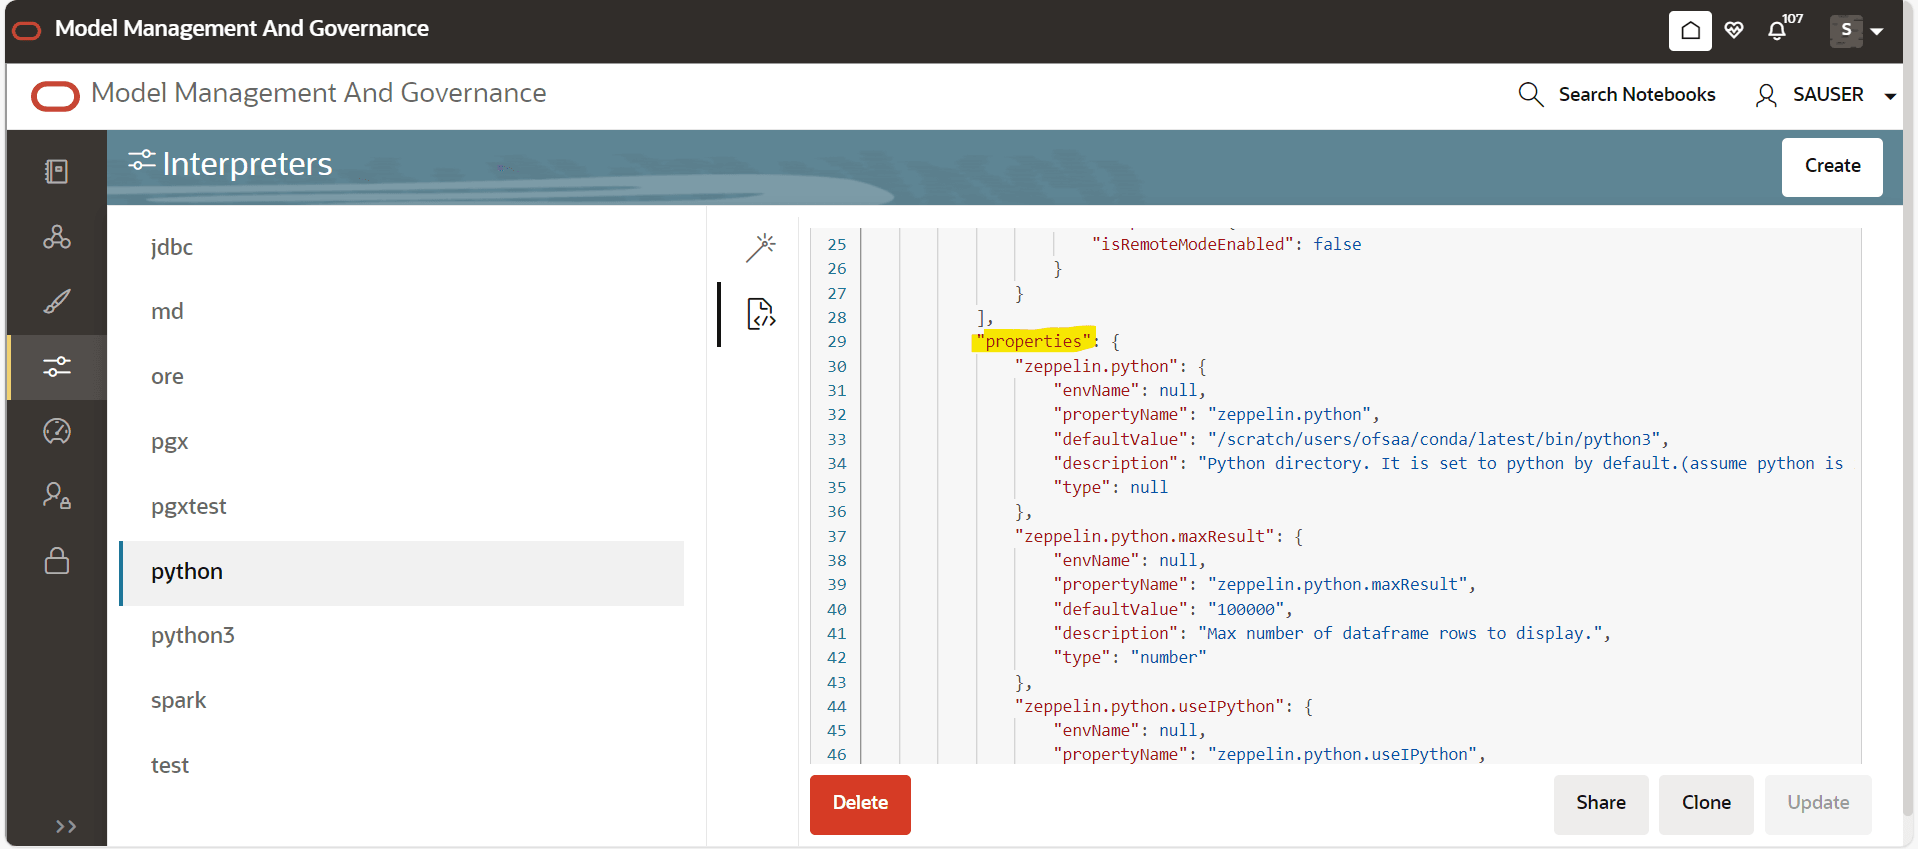Click the red Oracle logo beside app title
The image size is (1918, 849).
pos(55,96)
